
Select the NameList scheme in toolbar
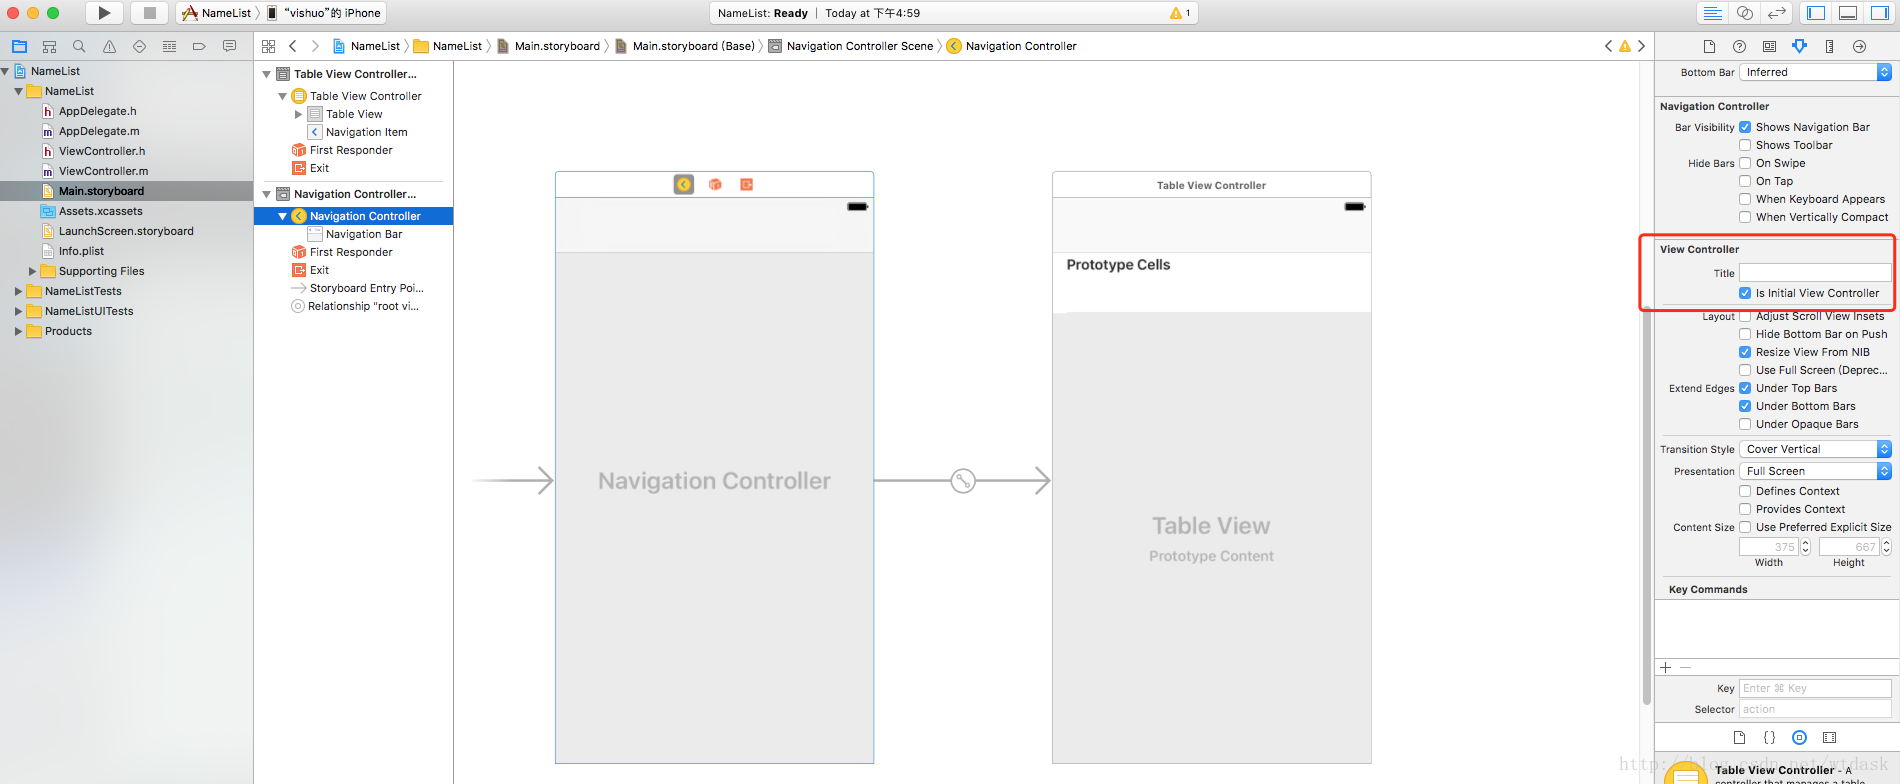[217, 13]
